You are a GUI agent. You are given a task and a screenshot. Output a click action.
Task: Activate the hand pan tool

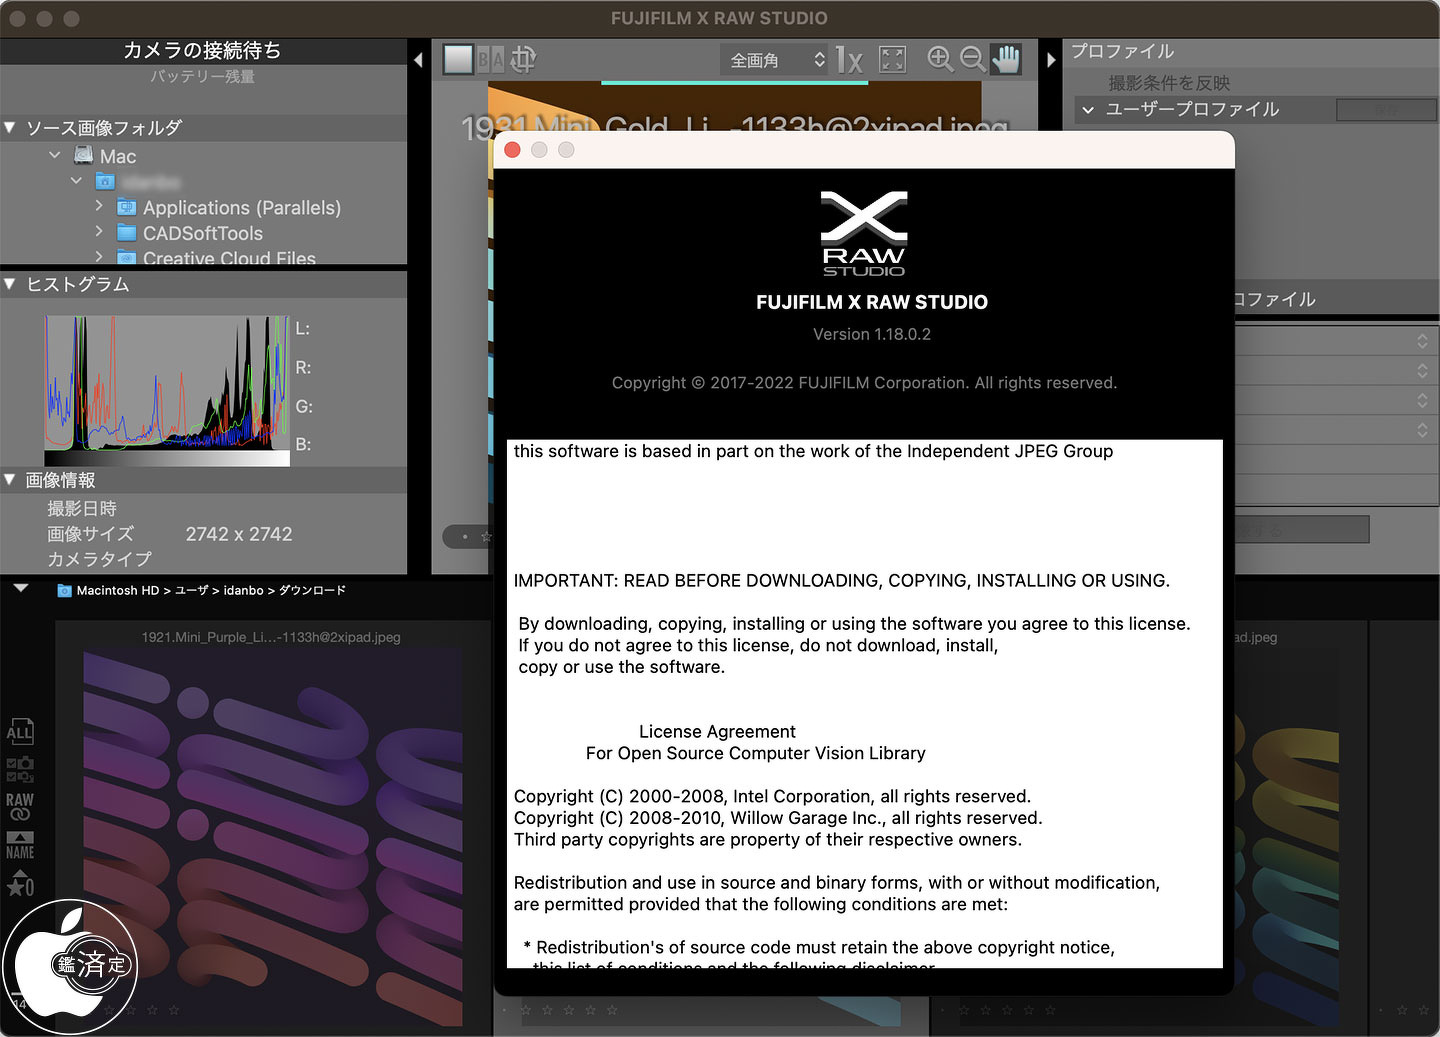click(1006, 60)
